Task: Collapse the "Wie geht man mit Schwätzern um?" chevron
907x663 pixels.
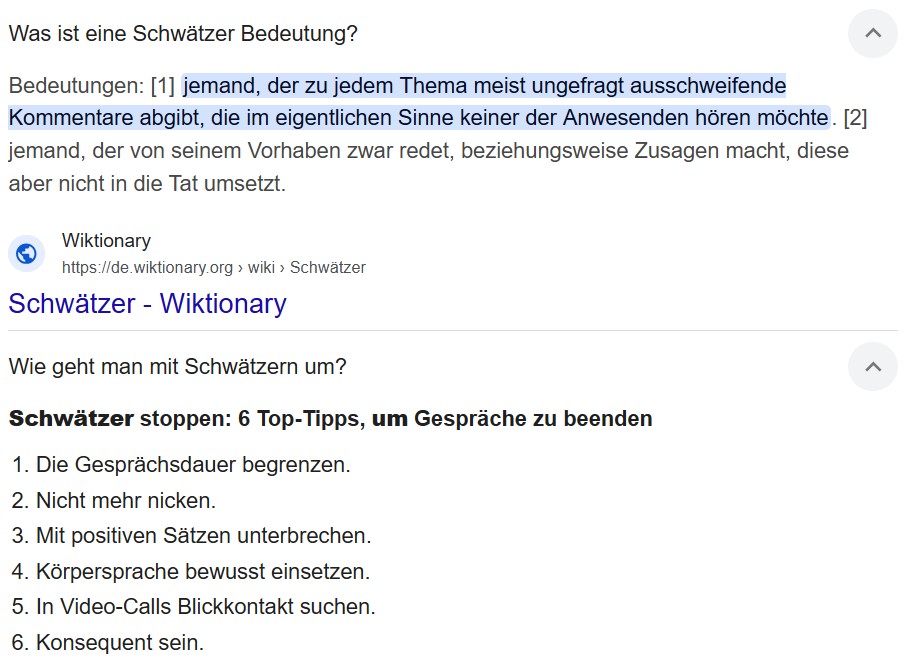Action: (x=872, y=367)
